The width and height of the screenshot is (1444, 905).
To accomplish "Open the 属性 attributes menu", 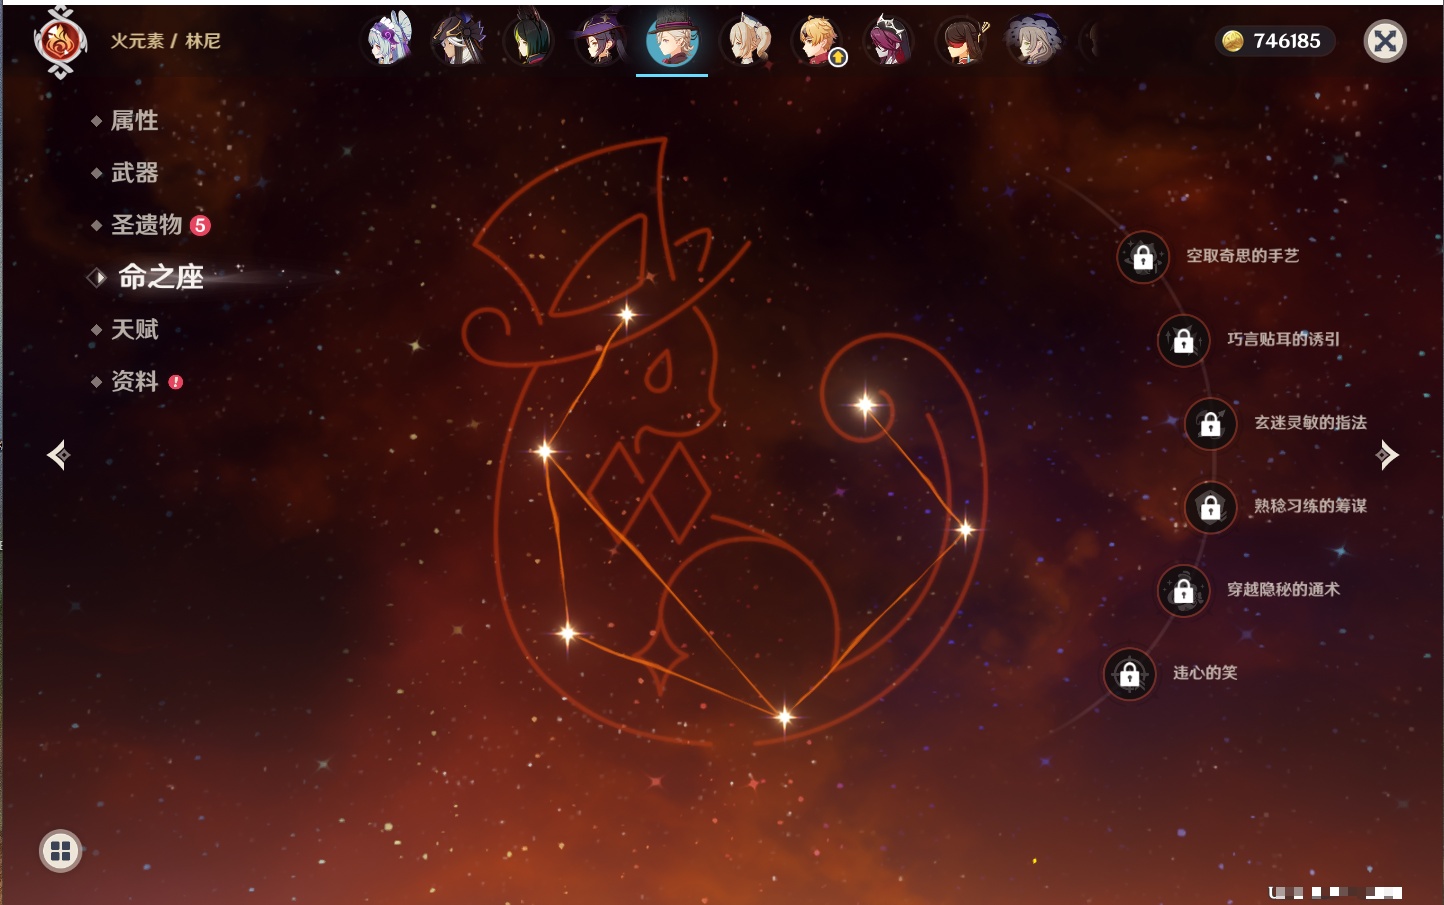I will [134, 121].
